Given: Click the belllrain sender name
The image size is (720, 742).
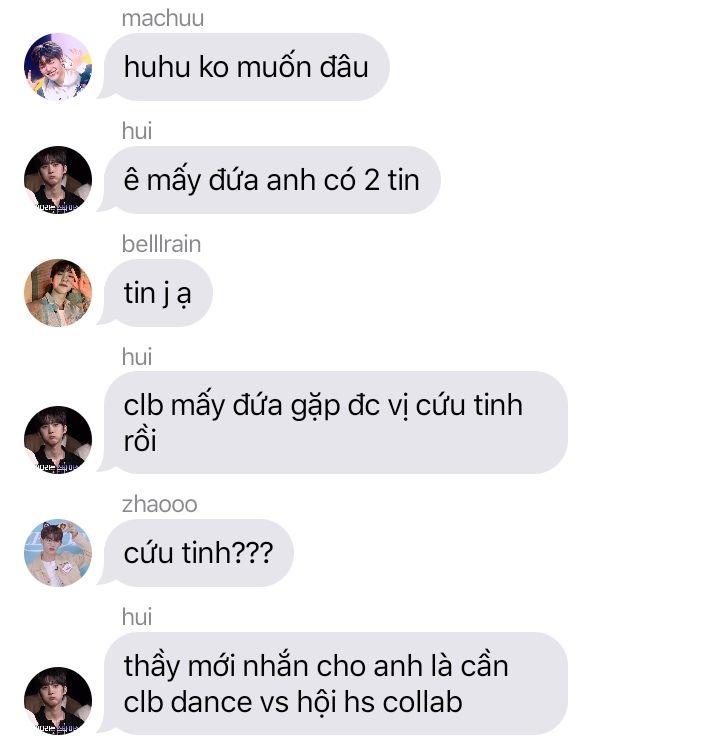Looking at the screenshot, I should point(161,244).
